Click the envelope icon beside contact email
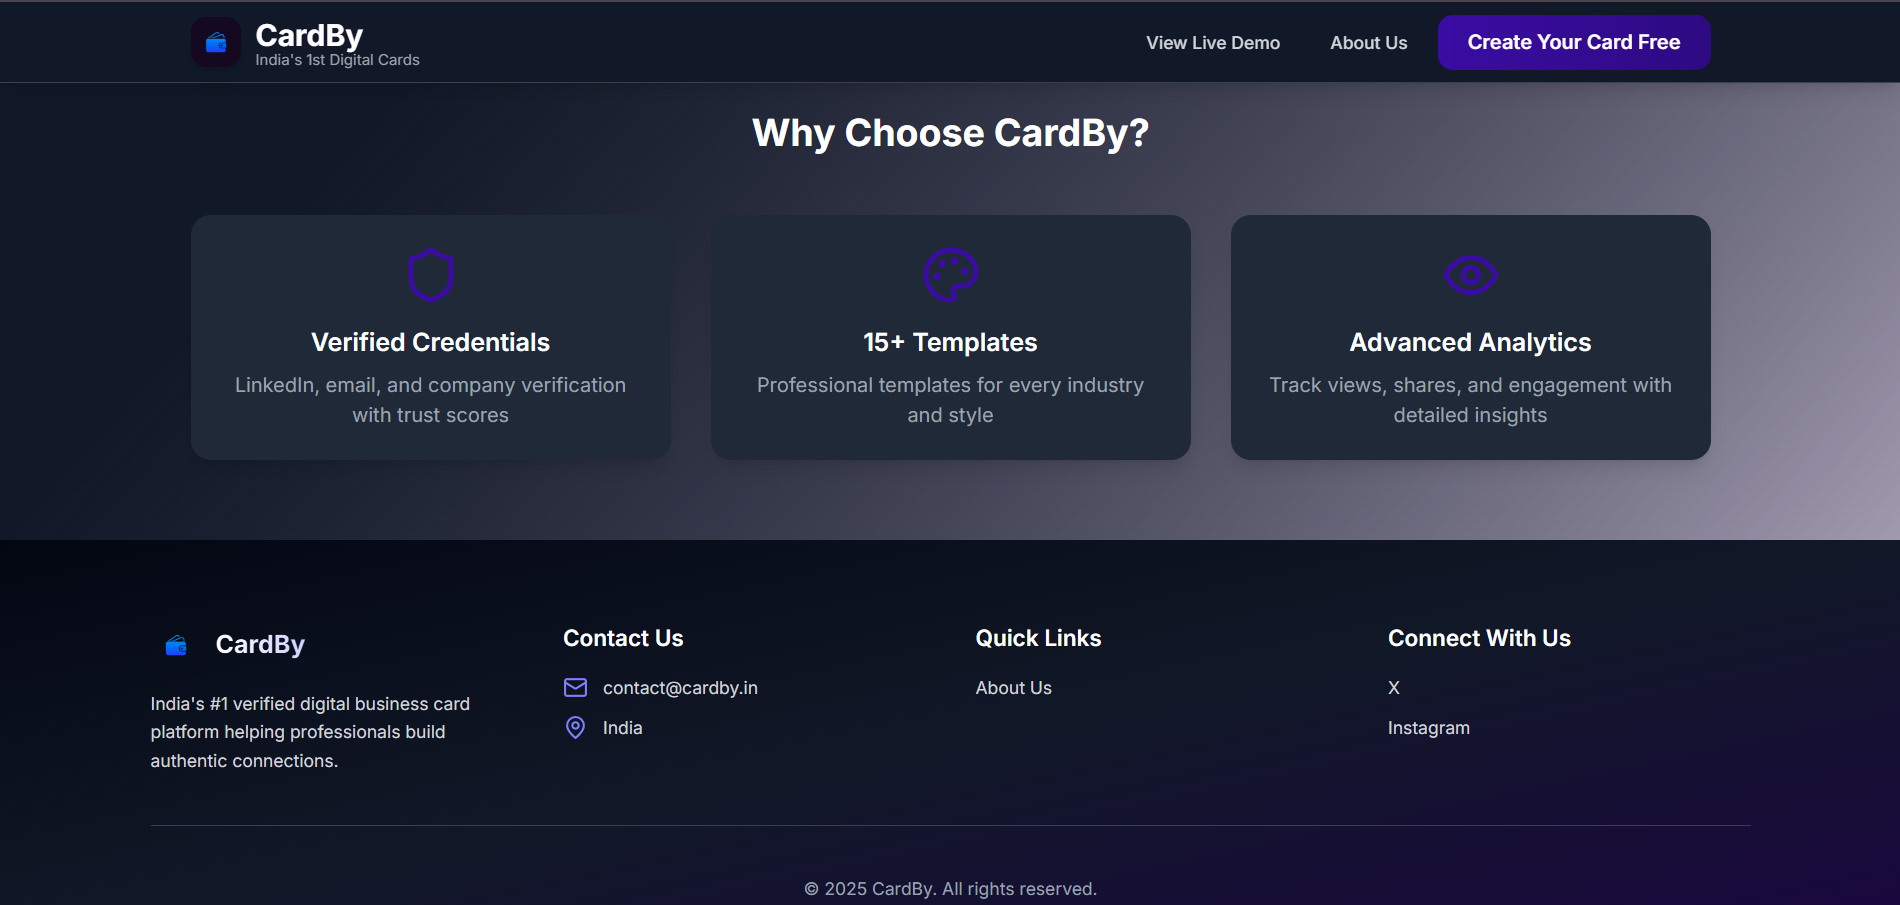The width and height of the screenshot is (1900, 905). [x=576, y=688]
